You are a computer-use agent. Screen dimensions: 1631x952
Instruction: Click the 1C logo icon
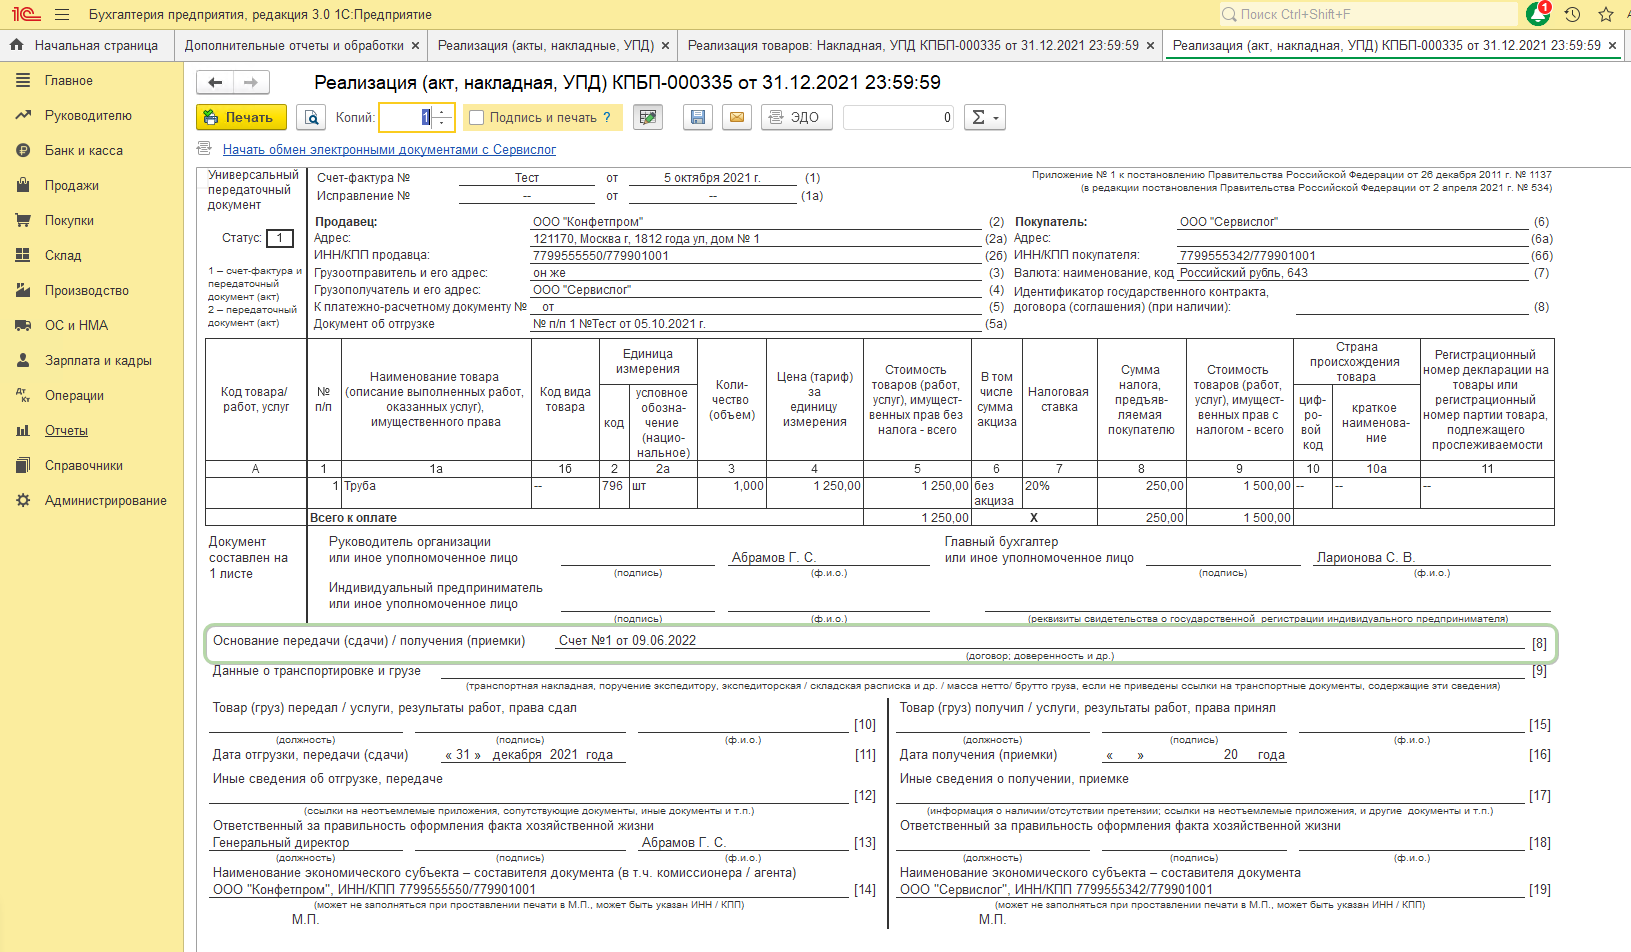(x=25, y=15)
